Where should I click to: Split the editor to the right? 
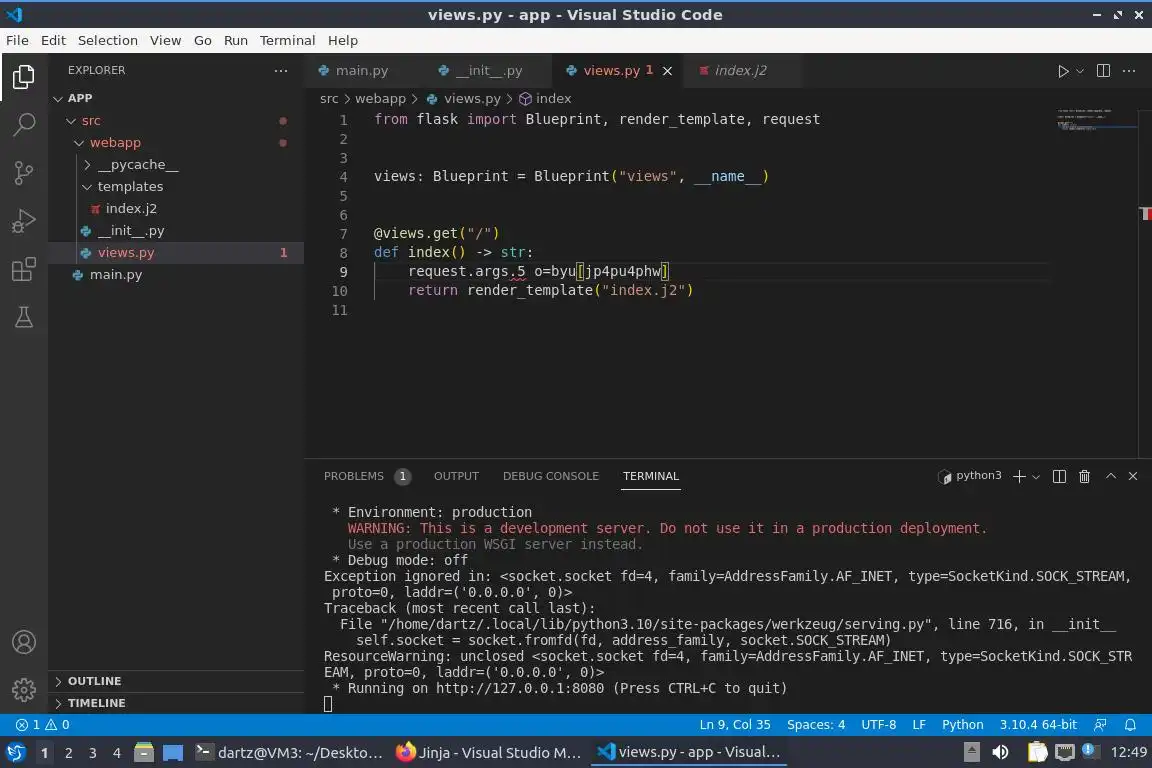pyautogui.click(x=1103, y=71)
